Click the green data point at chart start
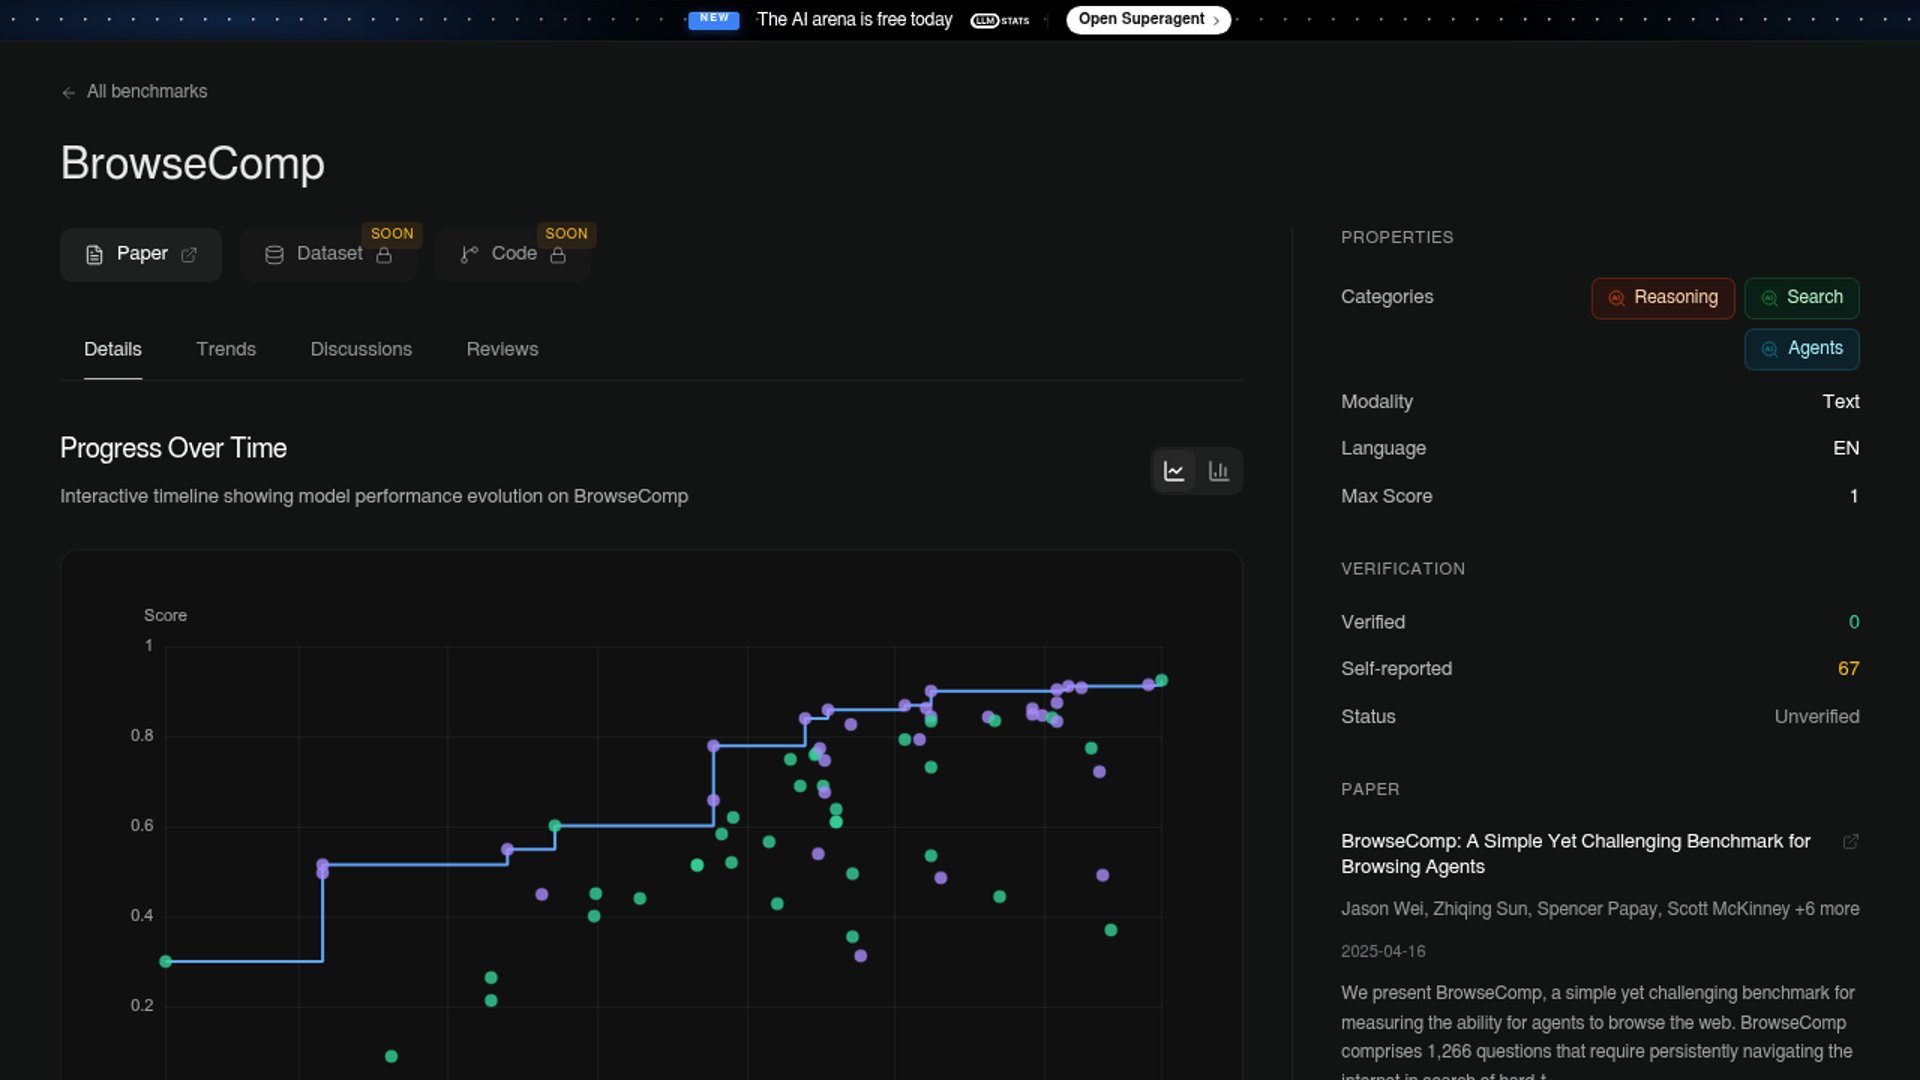The height and width of the screenshot is (1080, 1920). [x=166, y=962]
